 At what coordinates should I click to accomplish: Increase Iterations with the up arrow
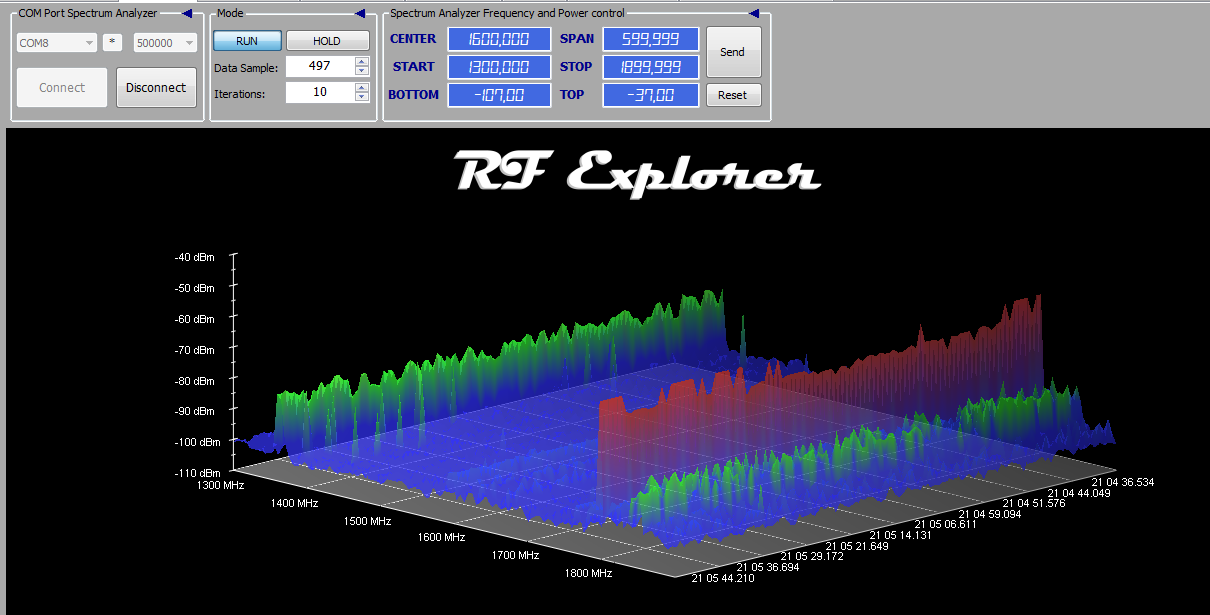click(x=362, y=87)
